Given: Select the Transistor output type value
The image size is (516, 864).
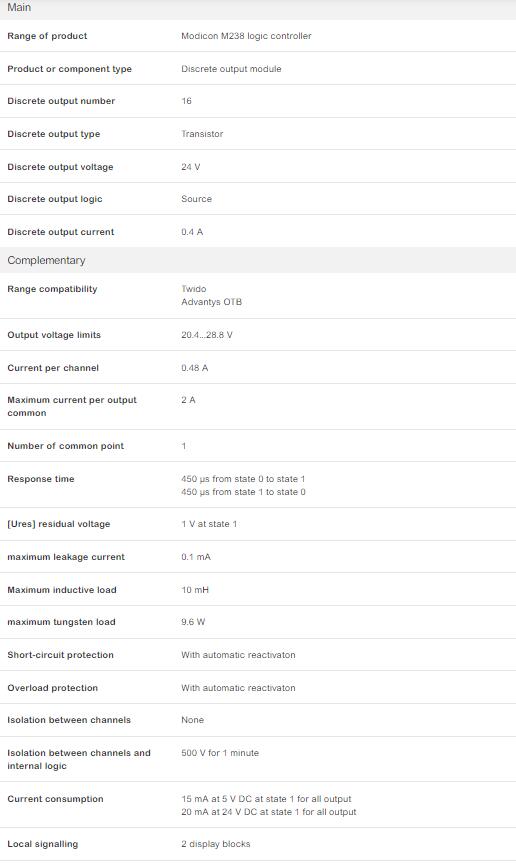Looking at the screenshot, I should (202, 134).
